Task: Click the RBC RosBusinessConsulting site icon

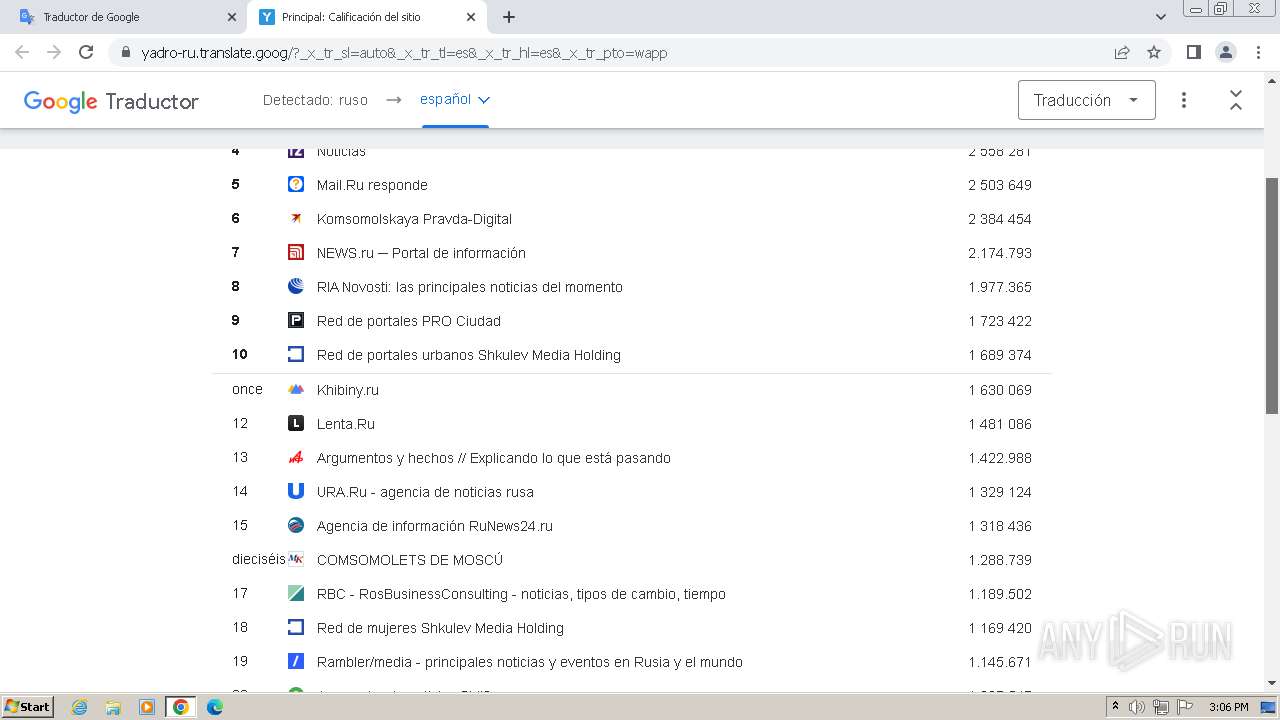Action: click(296, 593)
